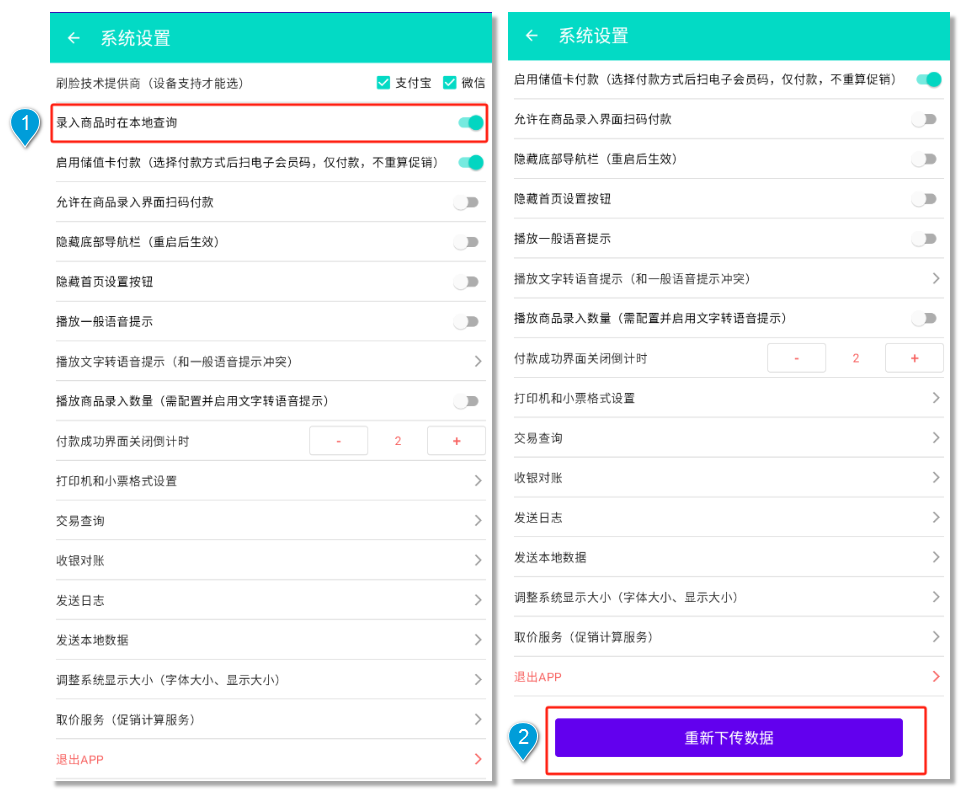Open 收银对账 chevron in right panel

936,477
